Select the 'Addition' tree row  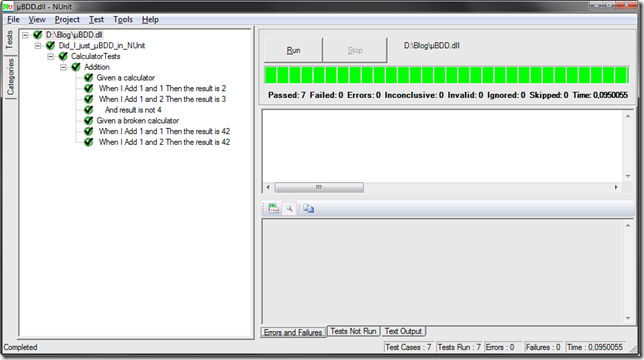pyautogui.click(x=97, y=67)
